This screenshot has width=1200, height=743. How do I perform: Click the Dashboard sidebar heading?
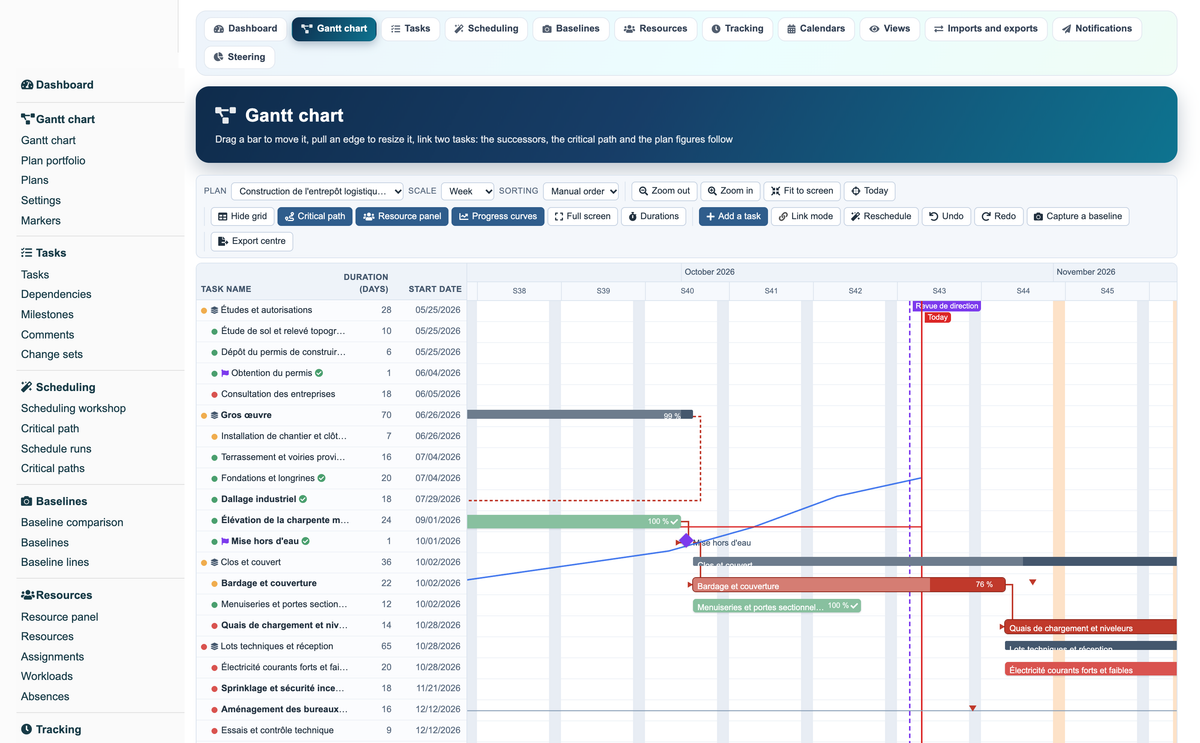click(57, 85)
